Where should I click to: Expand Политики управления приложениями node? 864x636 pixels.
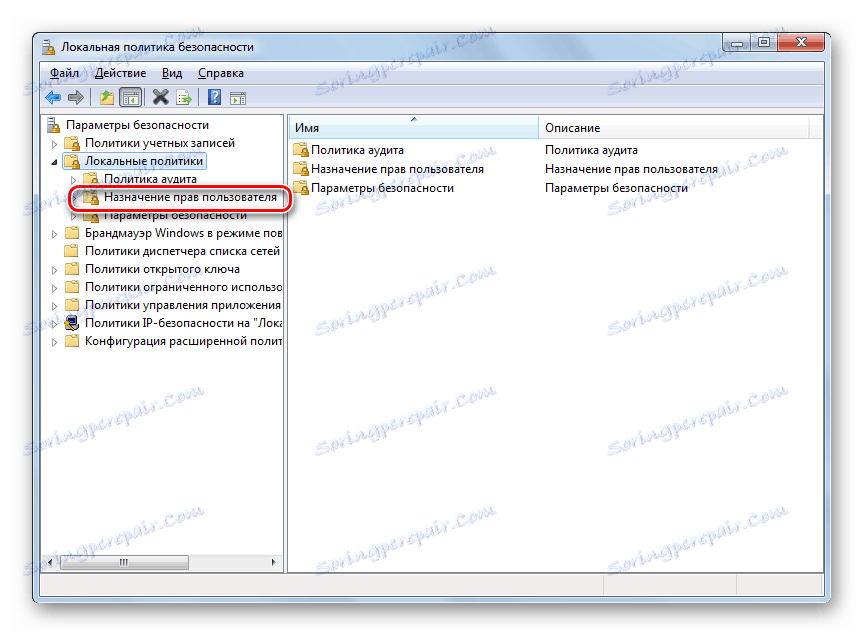coord(54,306)
